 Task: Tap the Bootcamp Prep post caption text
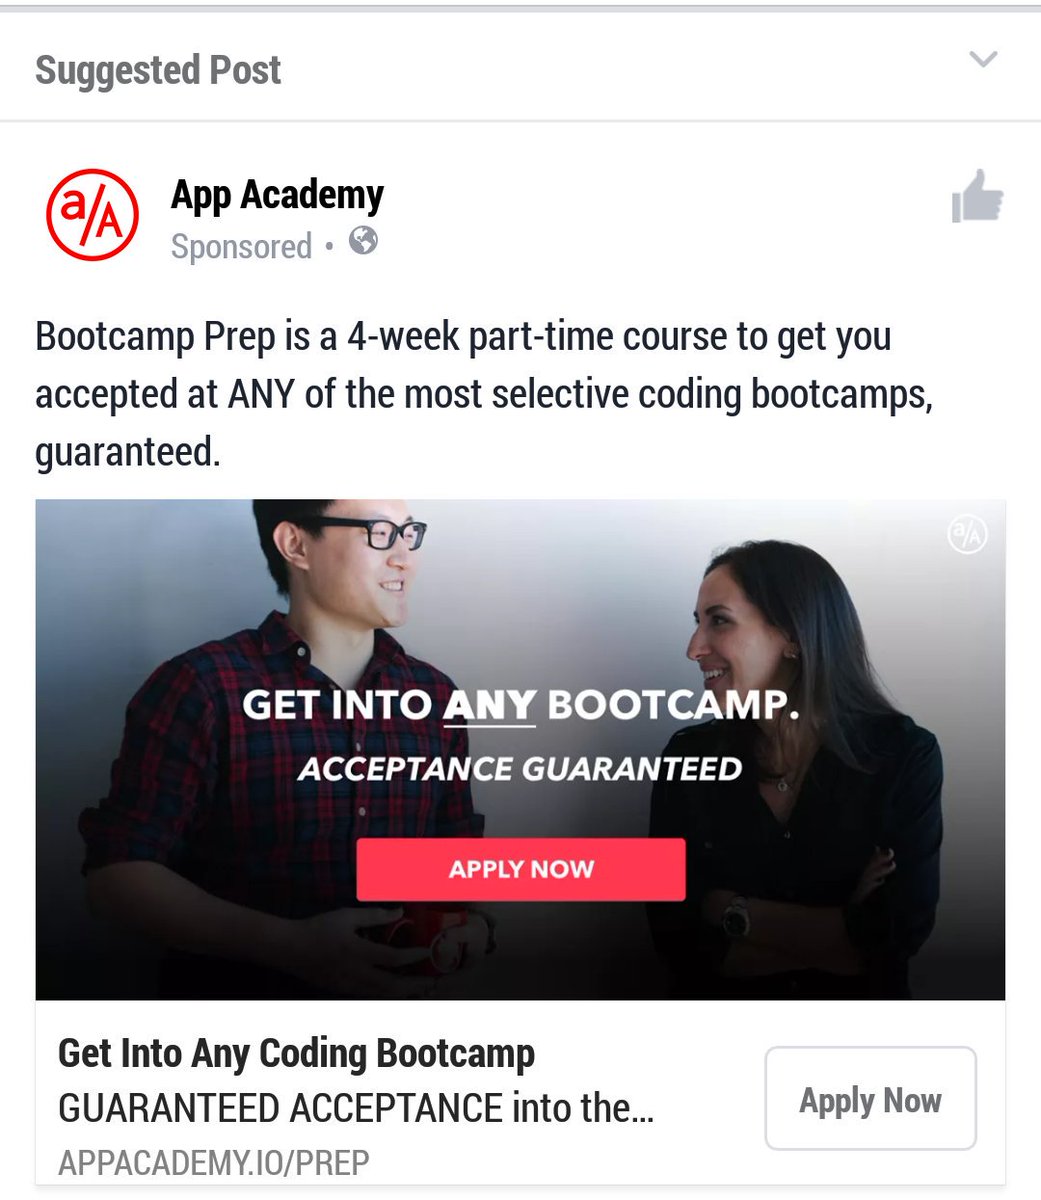(x=484, y=394)
